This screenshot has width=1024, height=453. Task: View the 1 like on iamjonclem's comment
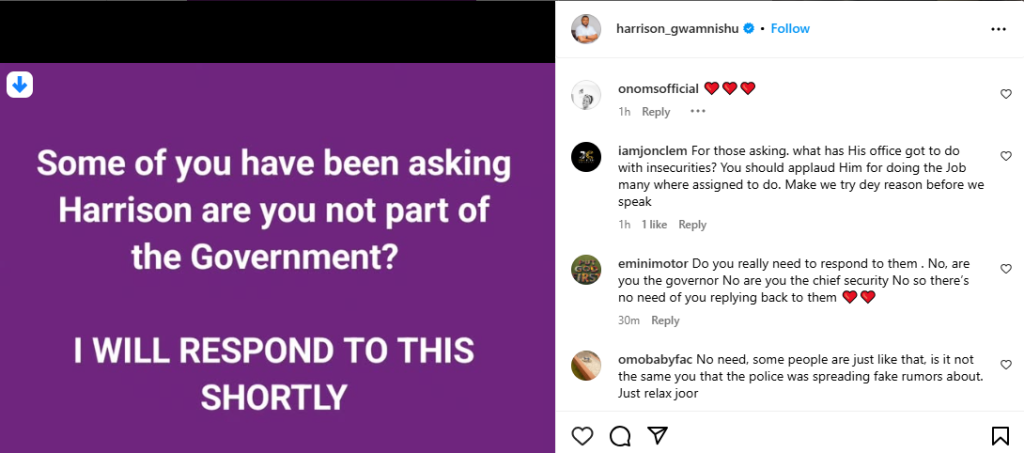[654, 225]
